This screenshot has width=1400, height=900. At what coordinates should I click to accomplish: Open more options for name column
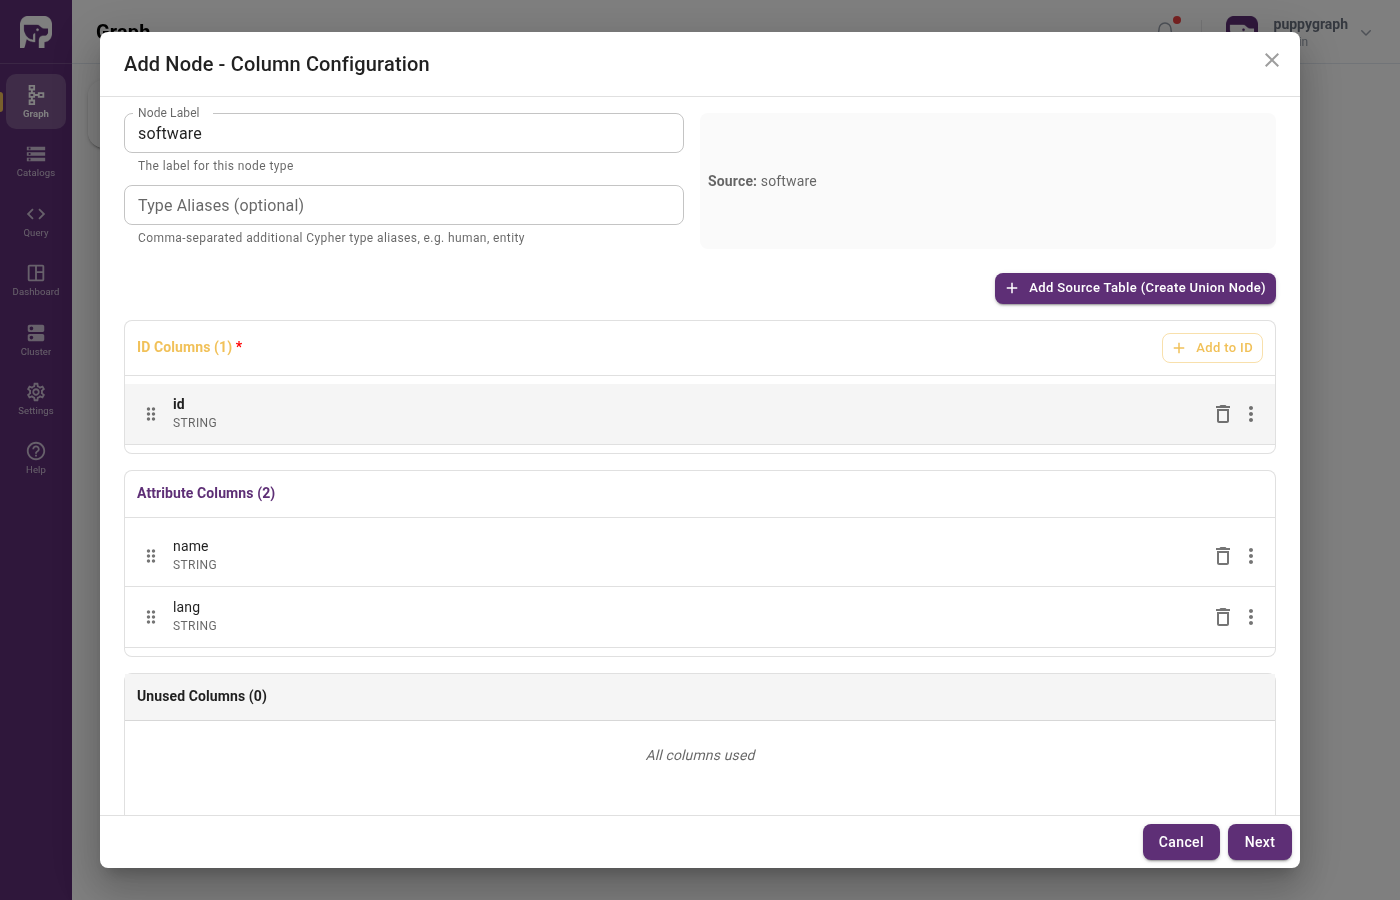click(x=1251, y=556)
